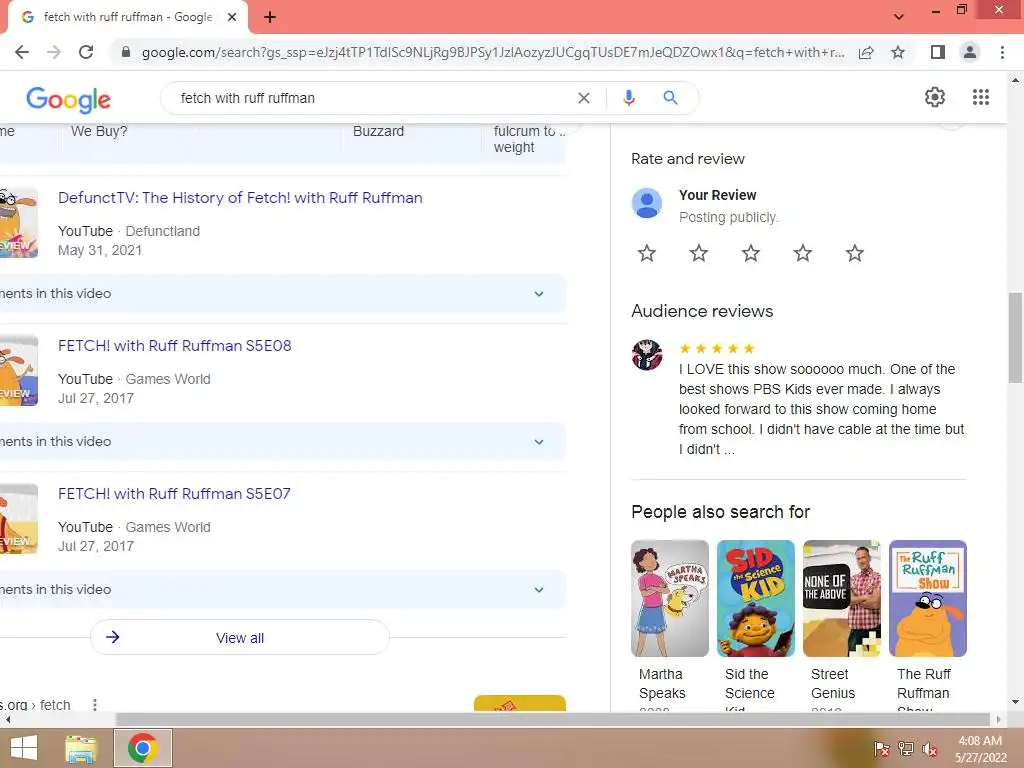Viewport: 1024px width, 768px height.
Task: Reload the current page
Action: (x=86, y=52)
